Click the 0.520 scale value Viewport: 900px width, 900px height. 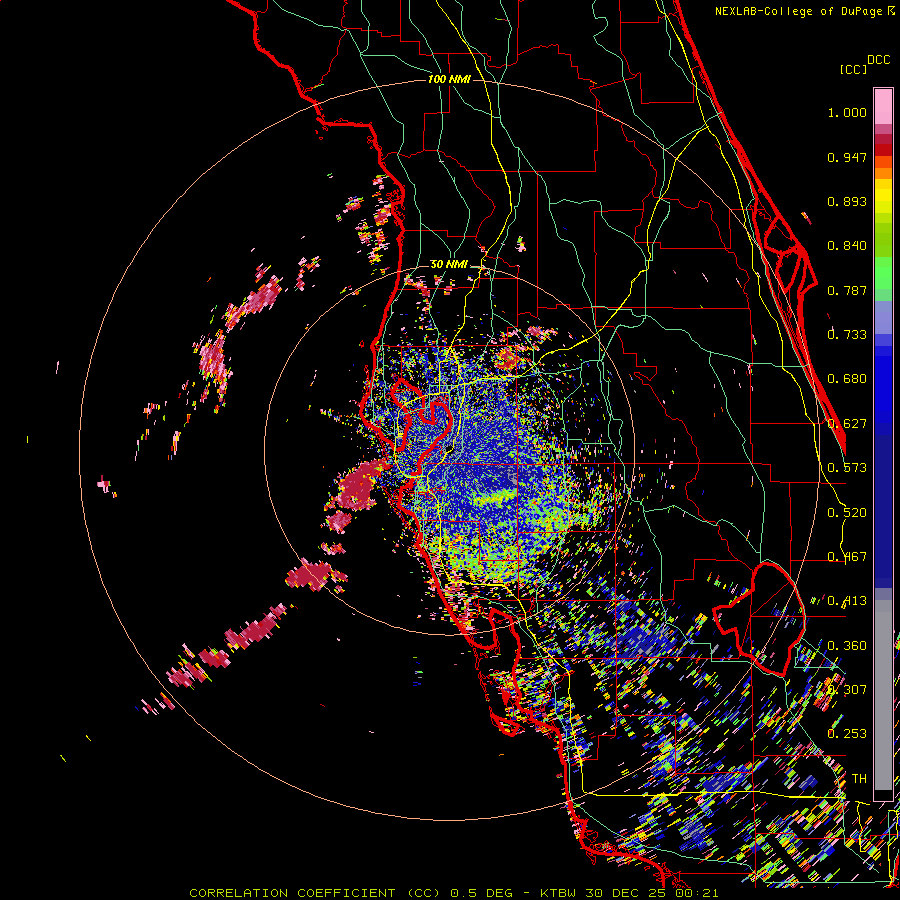pyautogui.click(x=847, y=513)
